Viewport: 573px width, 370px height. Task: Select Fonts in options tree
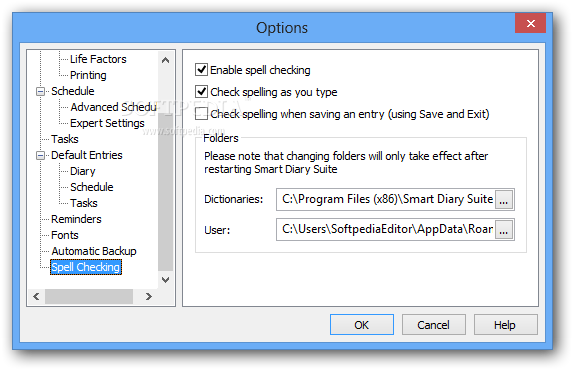click(65, 235)
